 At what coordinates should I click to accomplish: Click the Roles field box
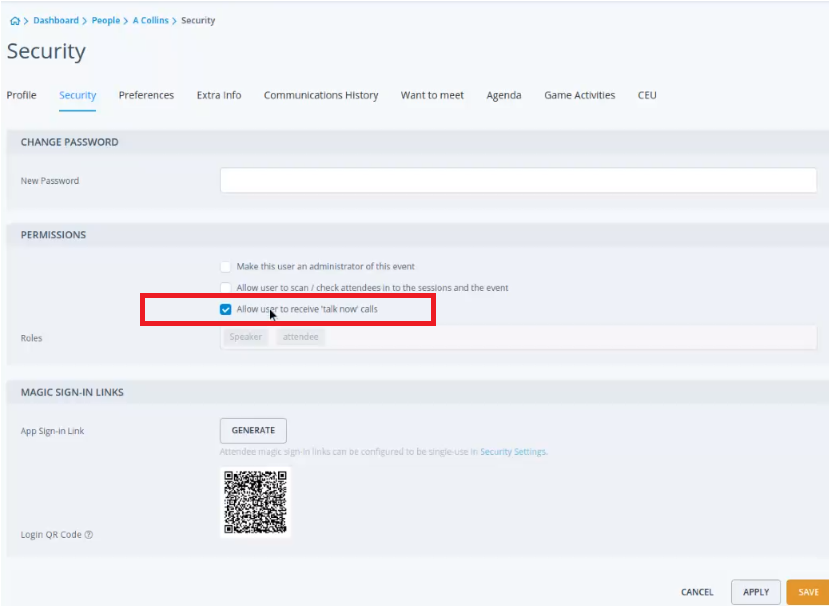point(518,337)
